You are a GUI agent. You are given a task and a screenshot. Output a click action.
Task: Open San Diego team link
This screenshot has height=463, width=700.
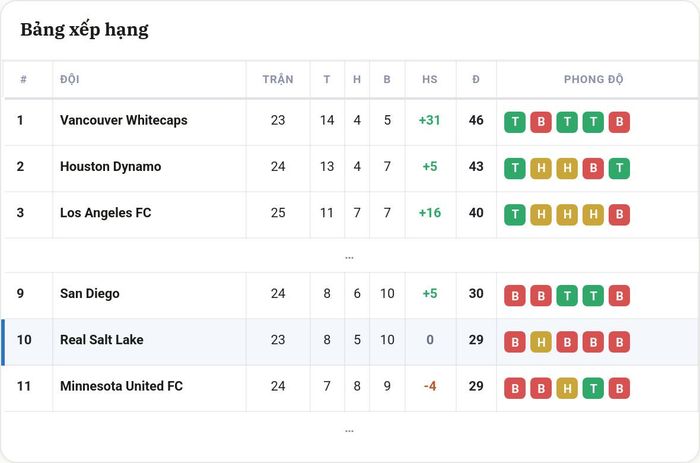click(x=90, y=293)
